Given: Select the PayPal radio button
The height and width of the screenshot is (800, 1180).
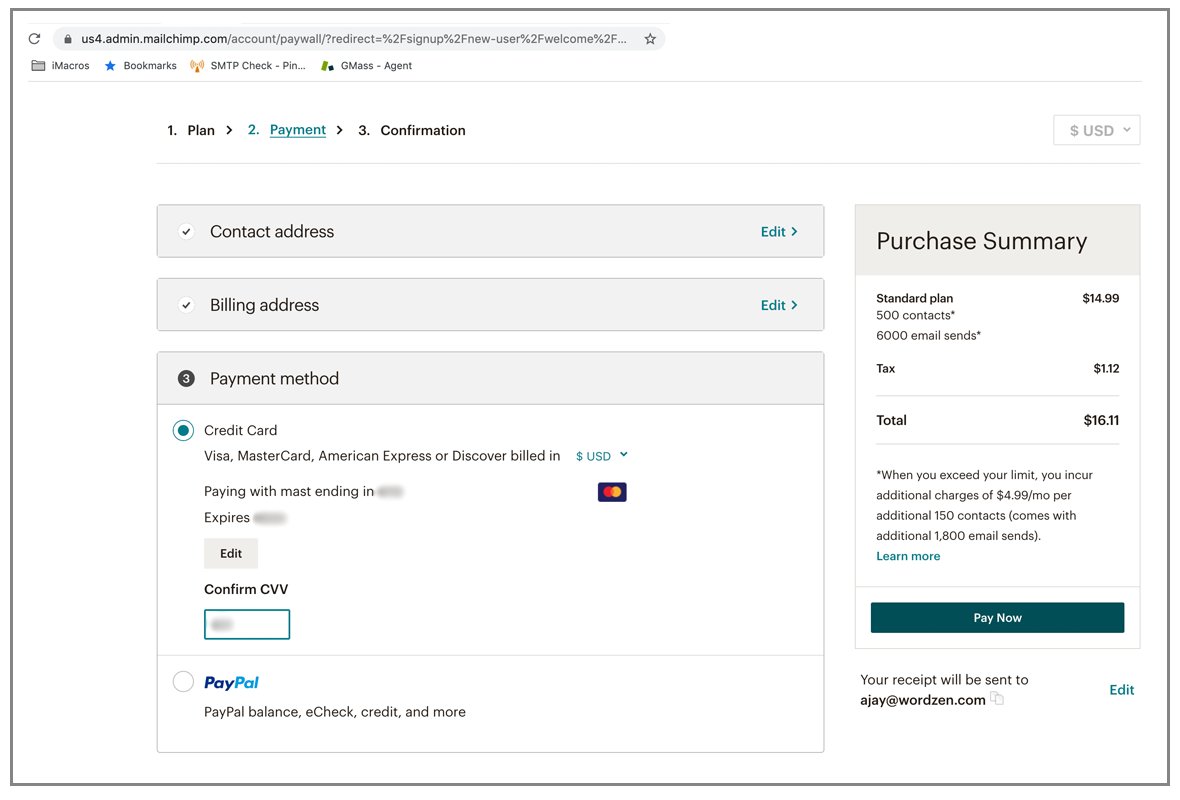Looking at the screenshot, I should [x=183, y=682].
